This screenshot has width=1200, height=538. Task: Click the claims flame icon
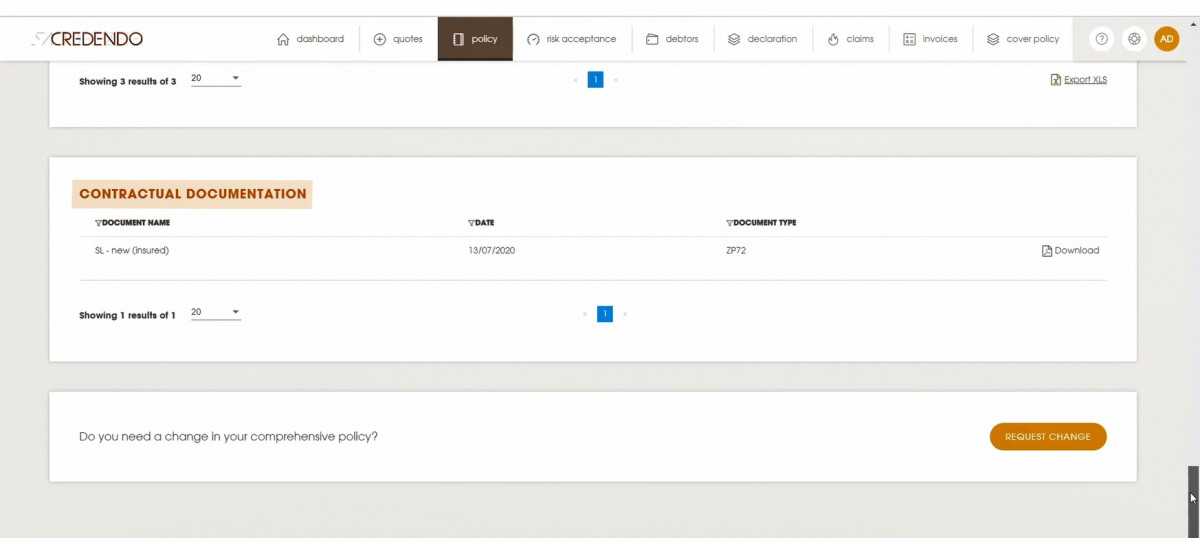pos(833,39)
